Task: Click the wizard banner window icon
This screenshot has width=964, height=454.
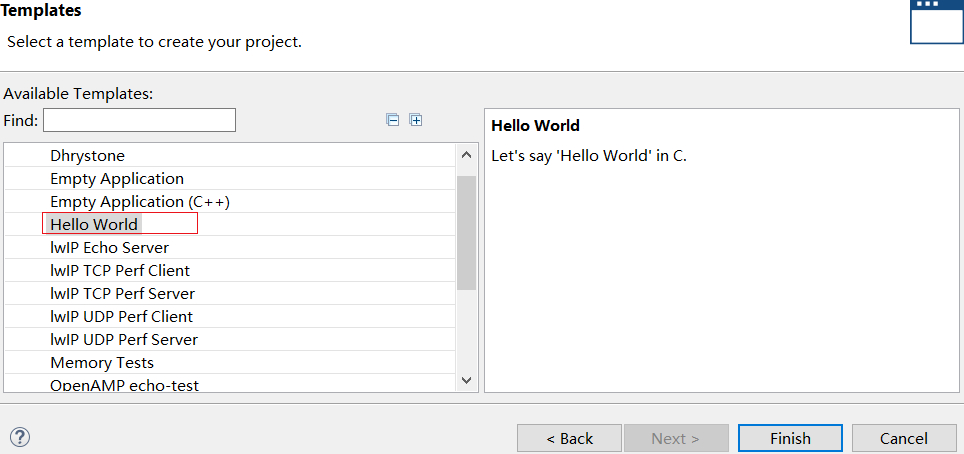Action: (x=936, y=20)
